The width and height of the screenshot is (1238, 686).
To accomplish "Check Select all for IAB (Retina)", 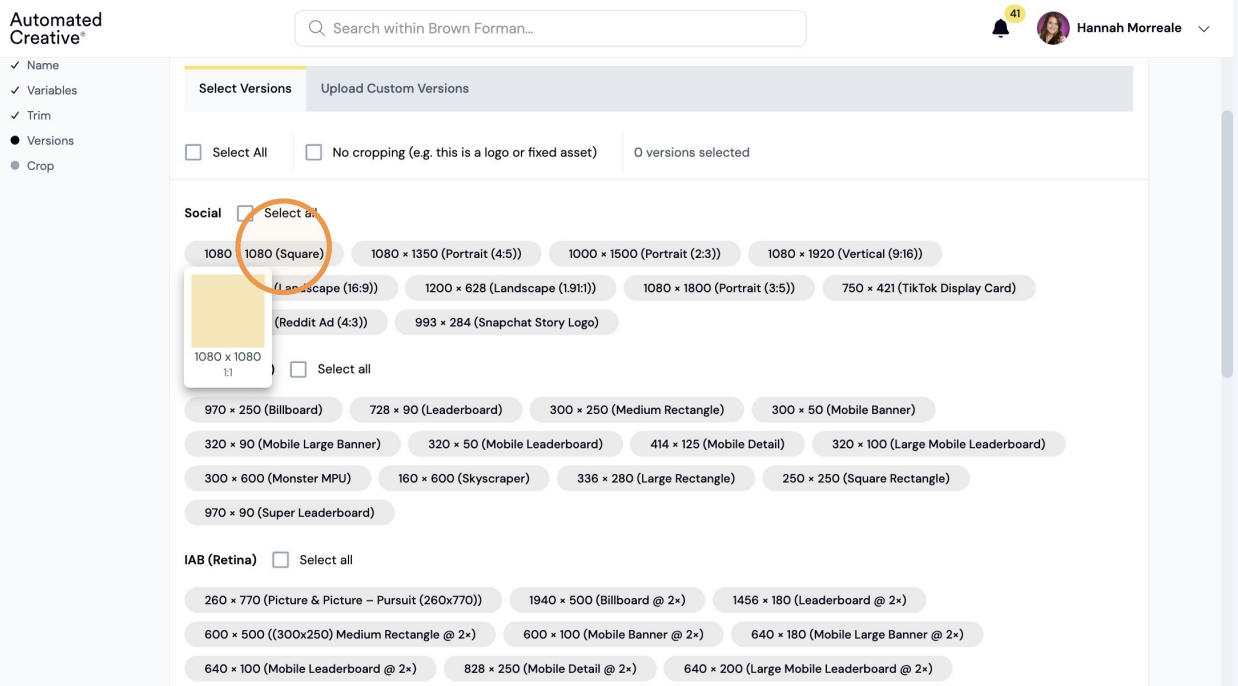I will coord(281,560).
